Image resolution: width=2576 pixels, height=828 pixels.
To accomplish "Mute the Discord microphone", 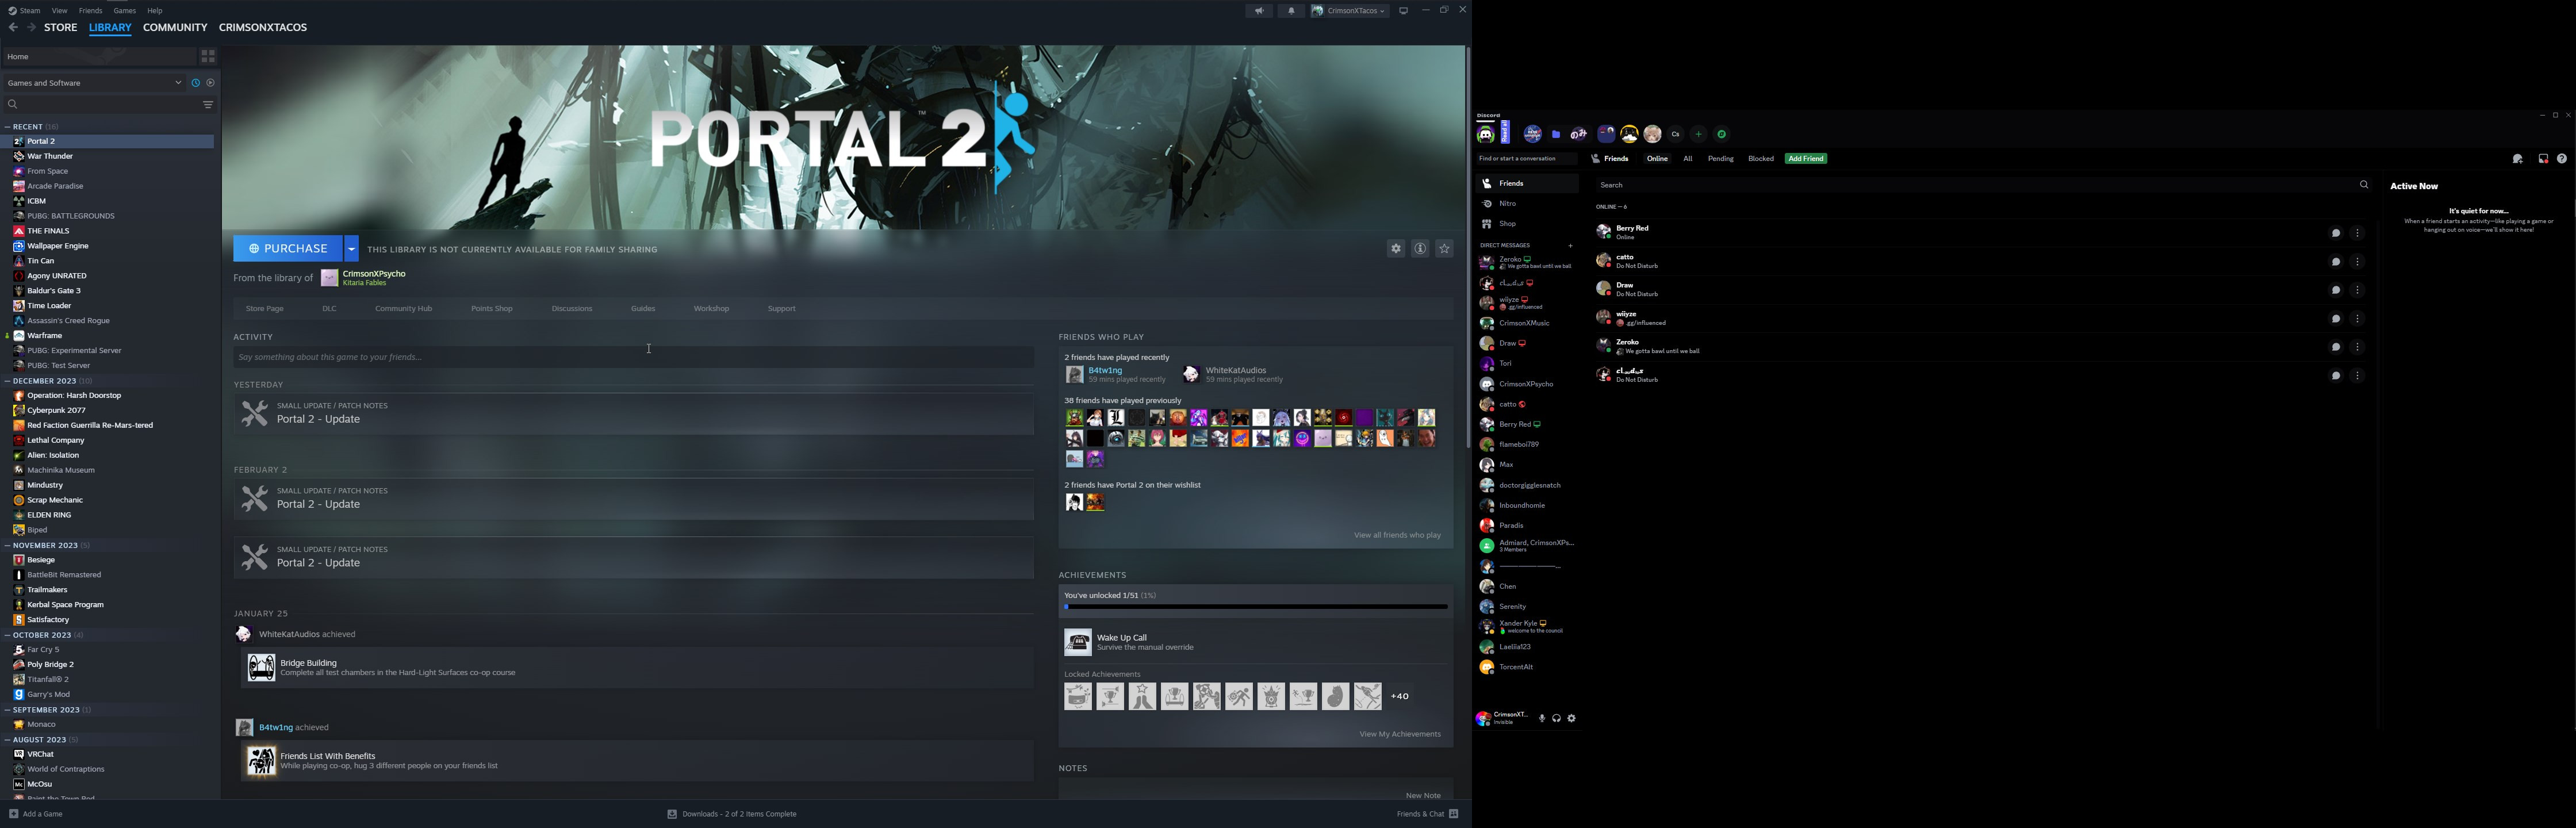I will tap(1541, 719).
